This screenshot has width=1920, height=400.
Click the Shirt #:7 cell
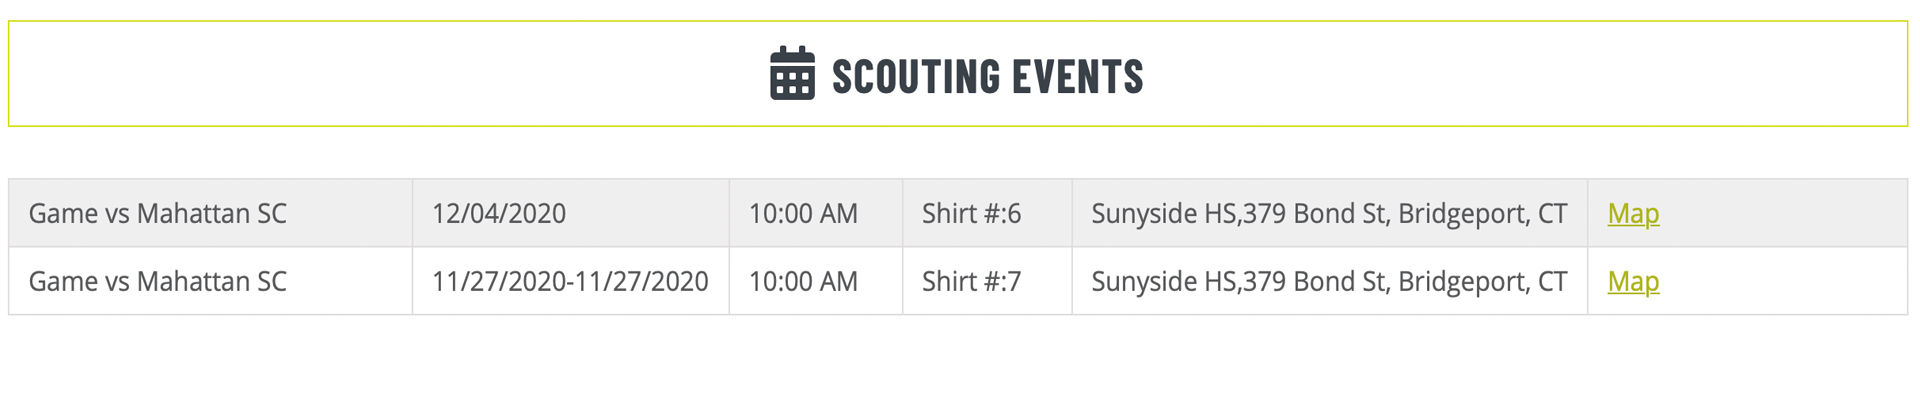coord(988,281)
